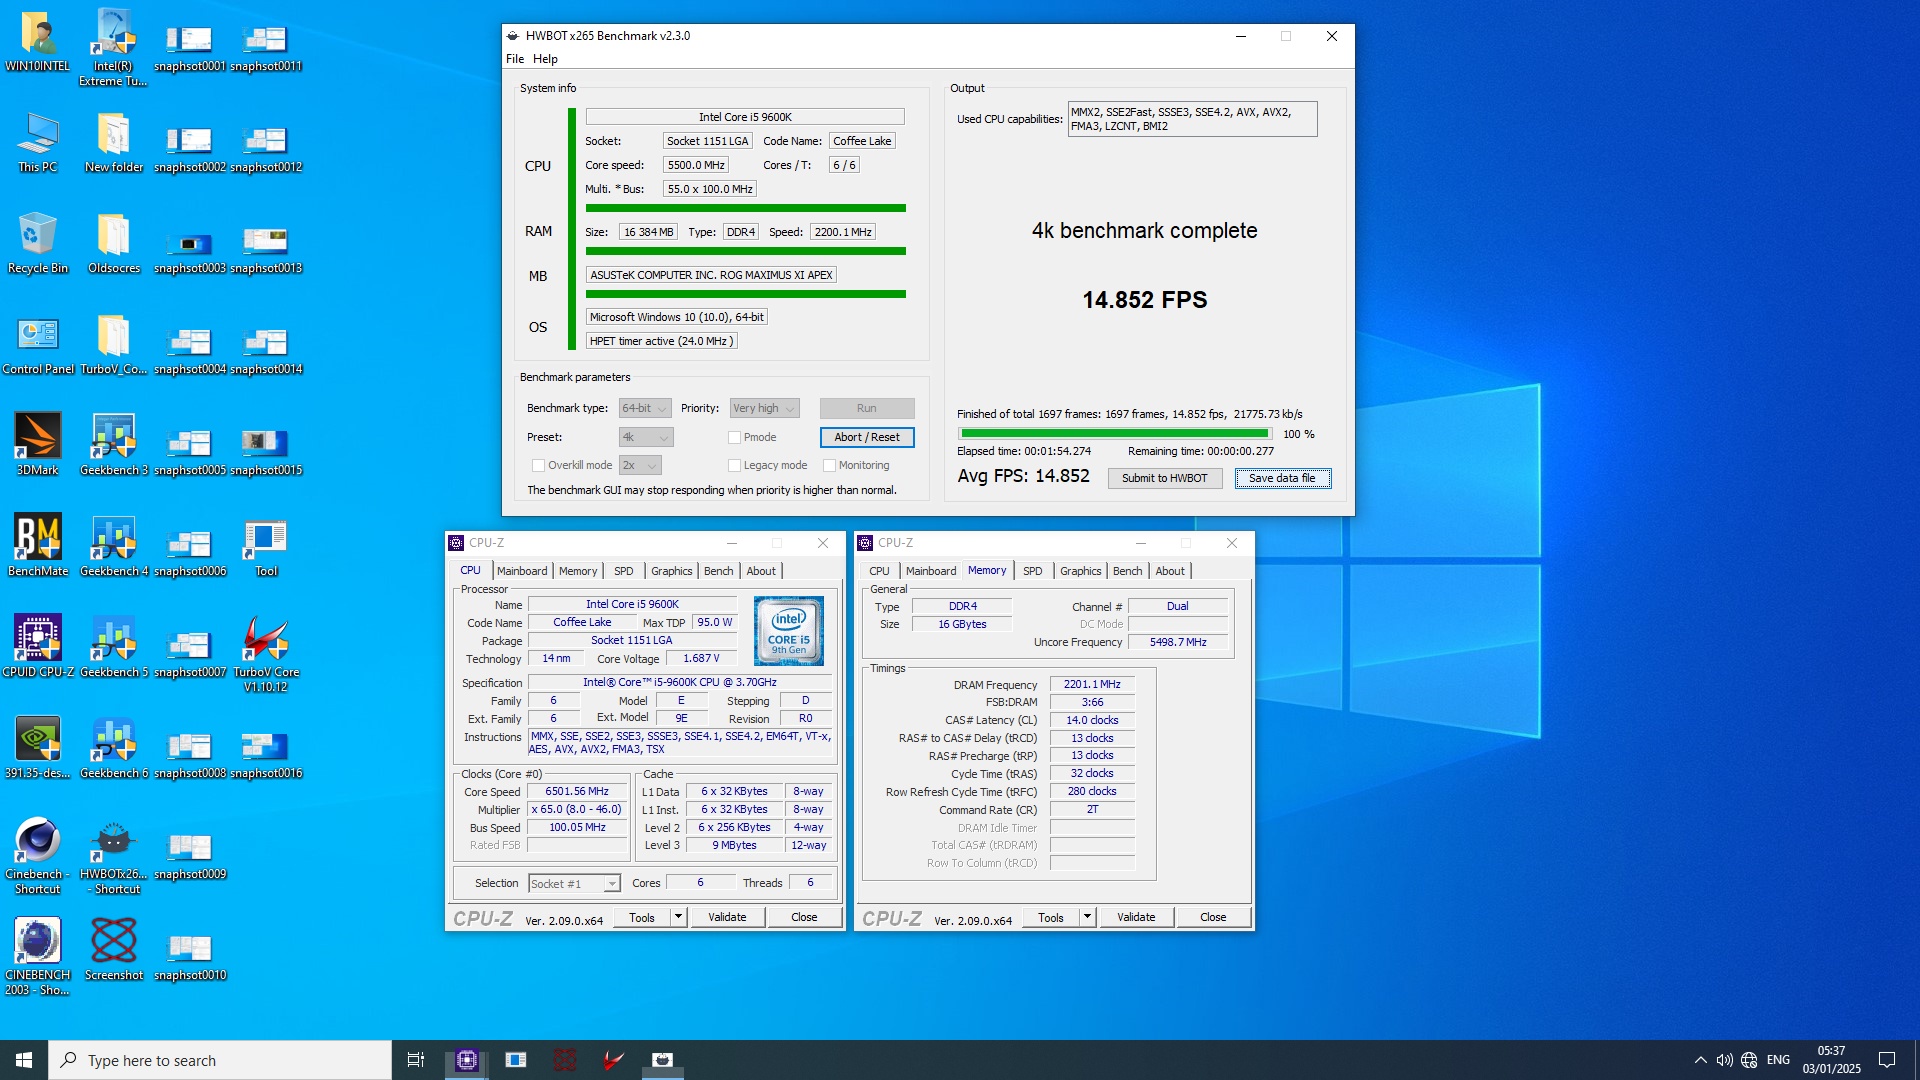The image size is (1920, 1080).
Task: Toggle the Overkill mode checkbox
Action: [x=538, y=465]
